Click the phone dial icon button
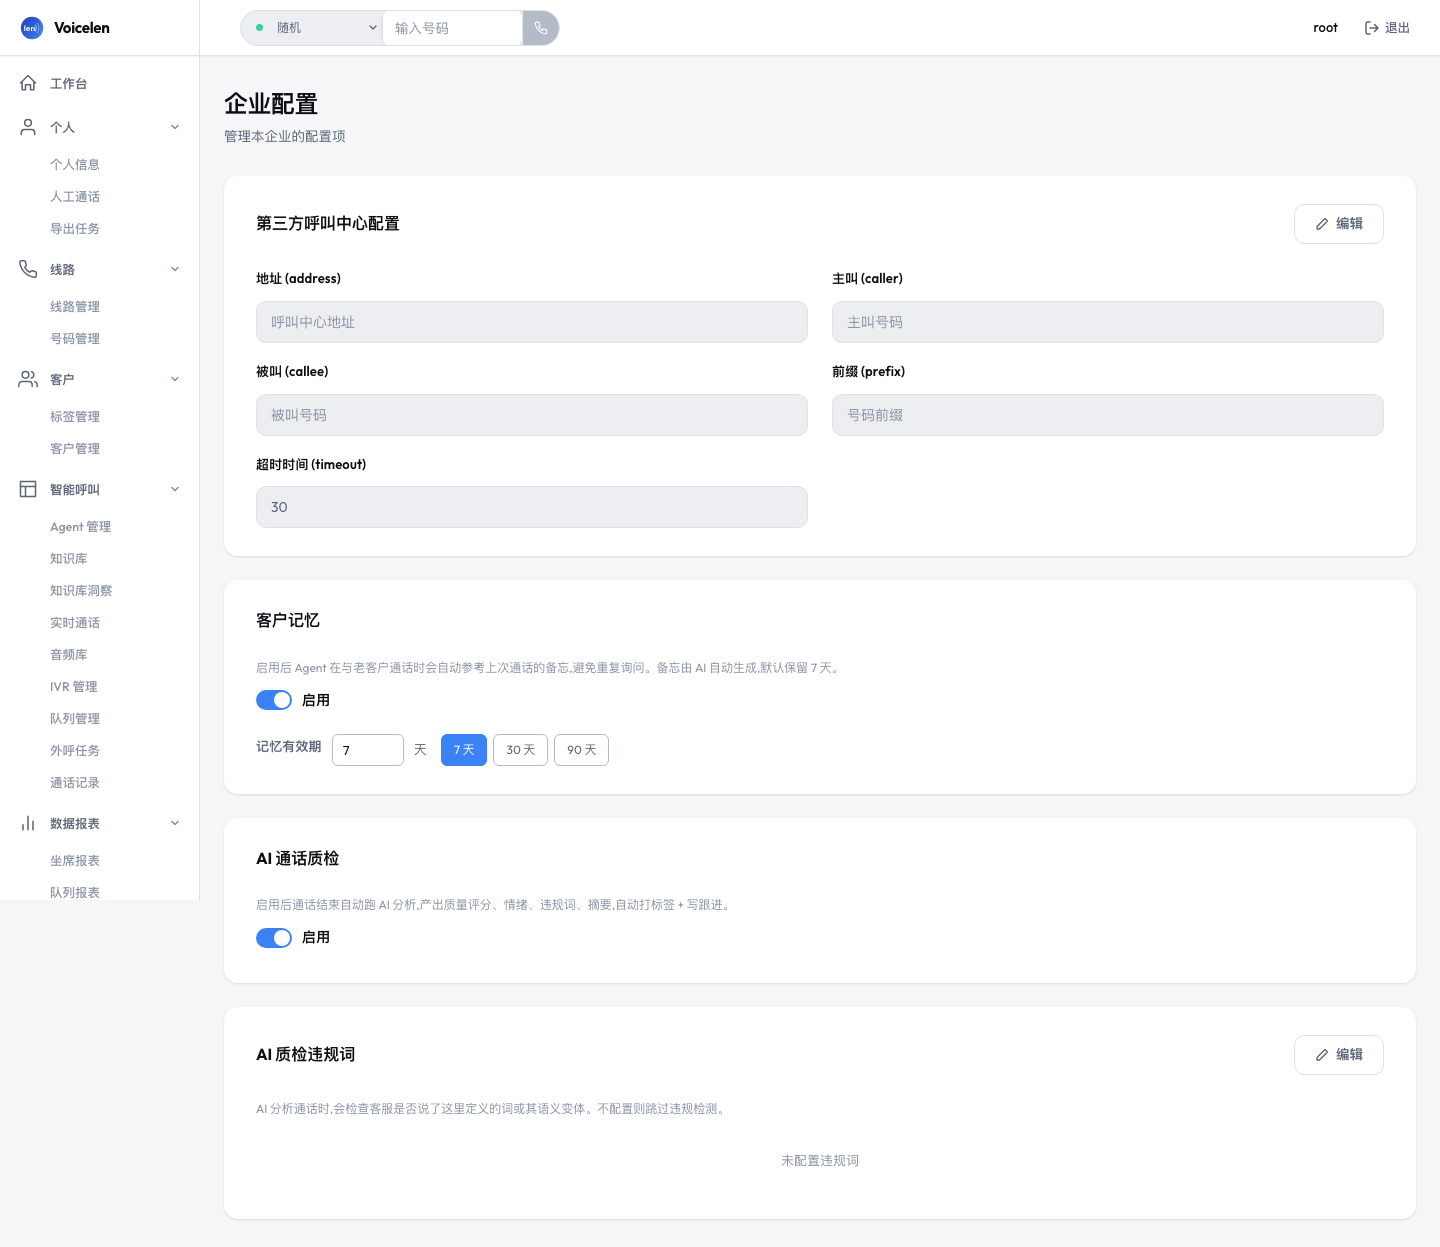The height and width of the screenshot is (1247, 1440). [541, 28]
